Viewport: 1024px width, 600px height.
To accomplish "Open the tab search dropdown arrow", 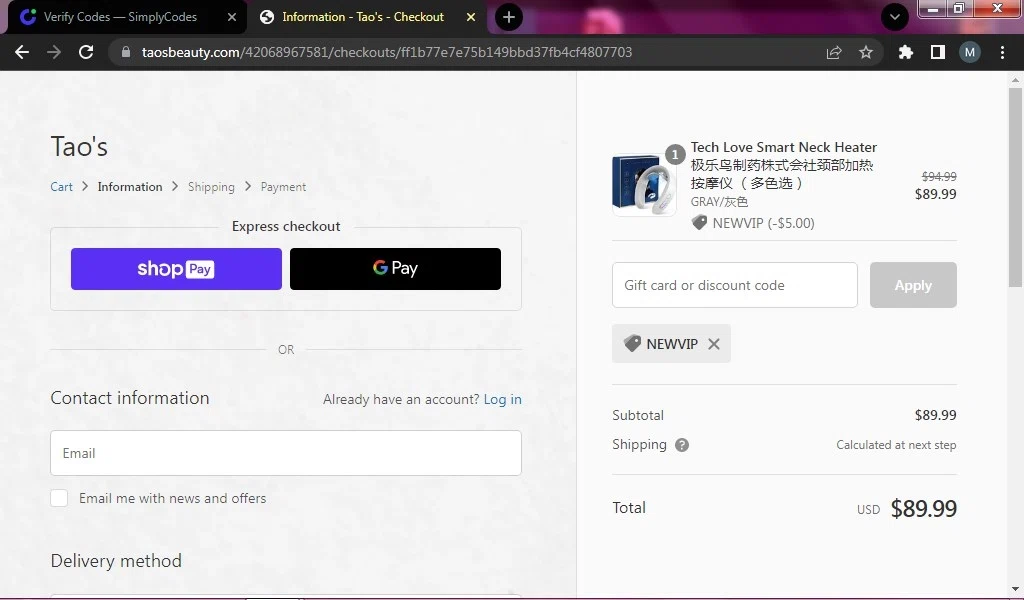I will (x=895, y=17).
